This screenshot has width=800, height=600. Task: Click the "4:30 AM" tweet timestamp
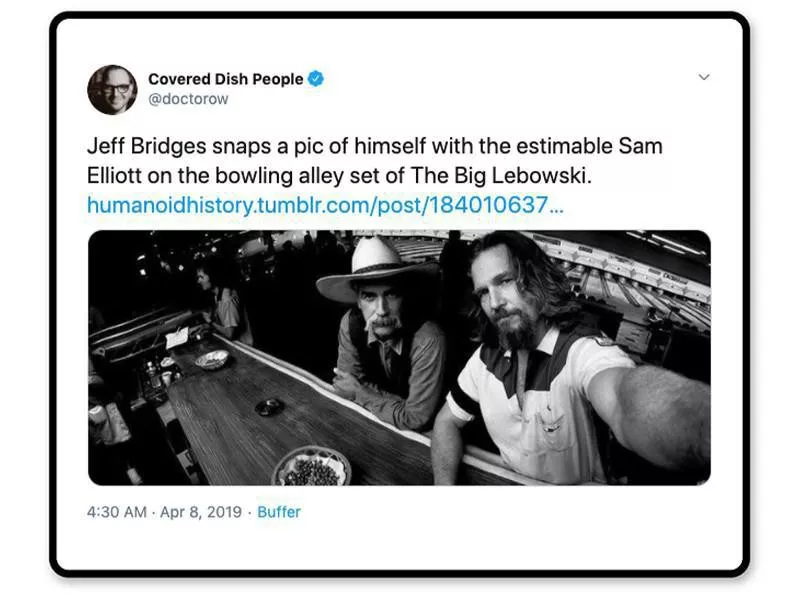coord(117,512)
